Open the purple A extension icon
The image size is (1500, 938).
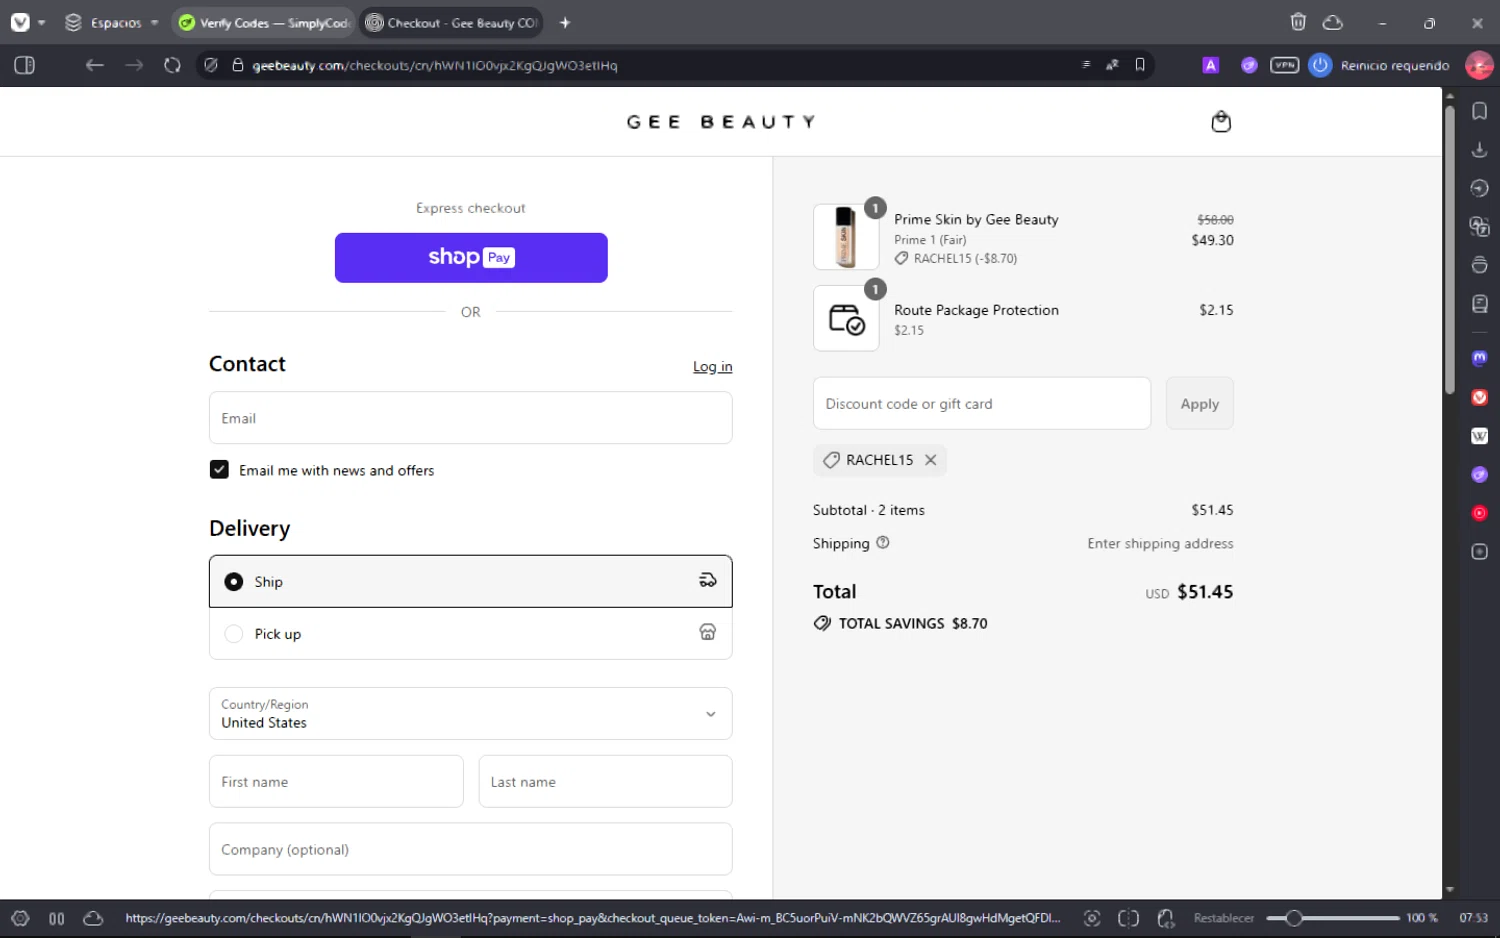click(x=1211, y=65)
